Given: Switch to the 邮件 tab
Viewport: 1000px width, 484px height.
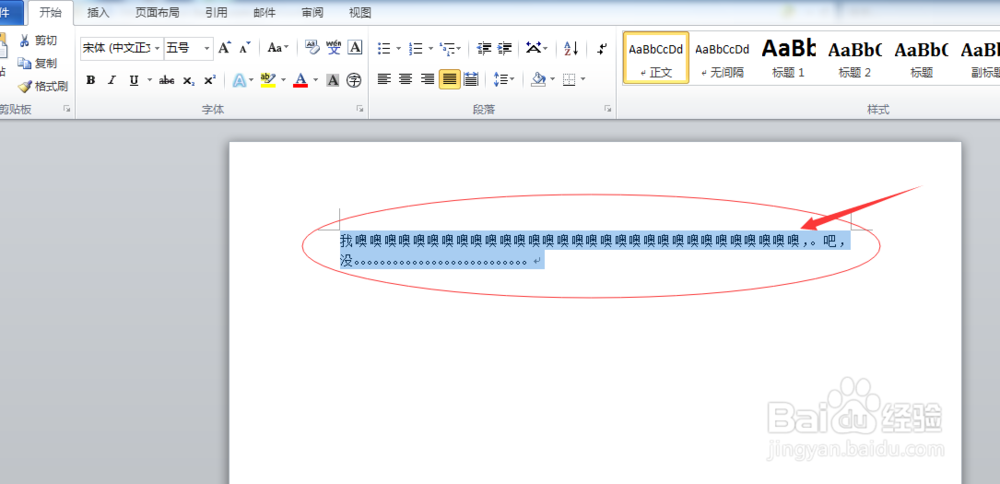Looking at the screenshot, I should 265,13.
